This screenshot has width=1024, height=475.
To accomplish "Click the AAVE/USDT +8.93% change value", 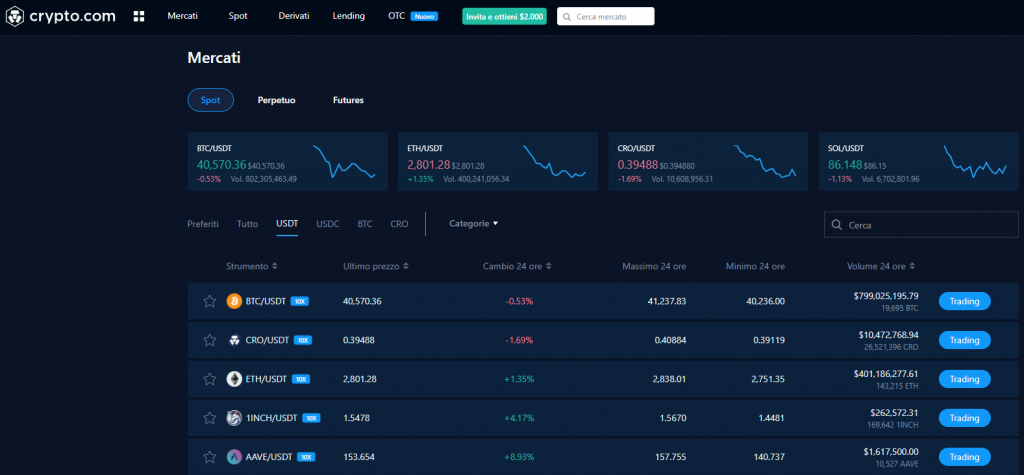I will (x=519, y=457).
